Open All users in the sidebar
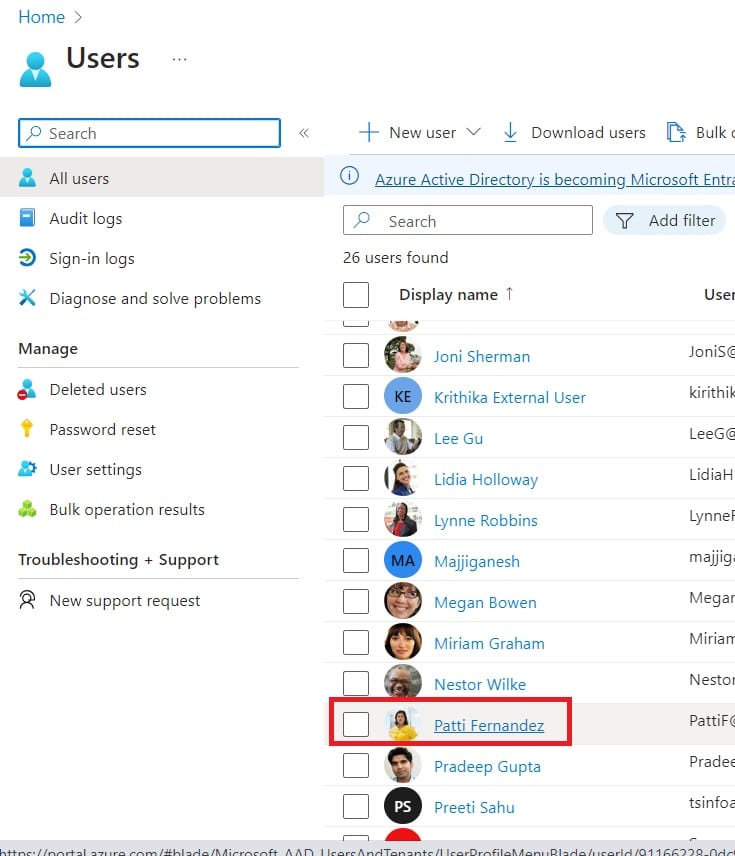The height and width of the screenshot is (856, 735). click(x=162, y=178)
